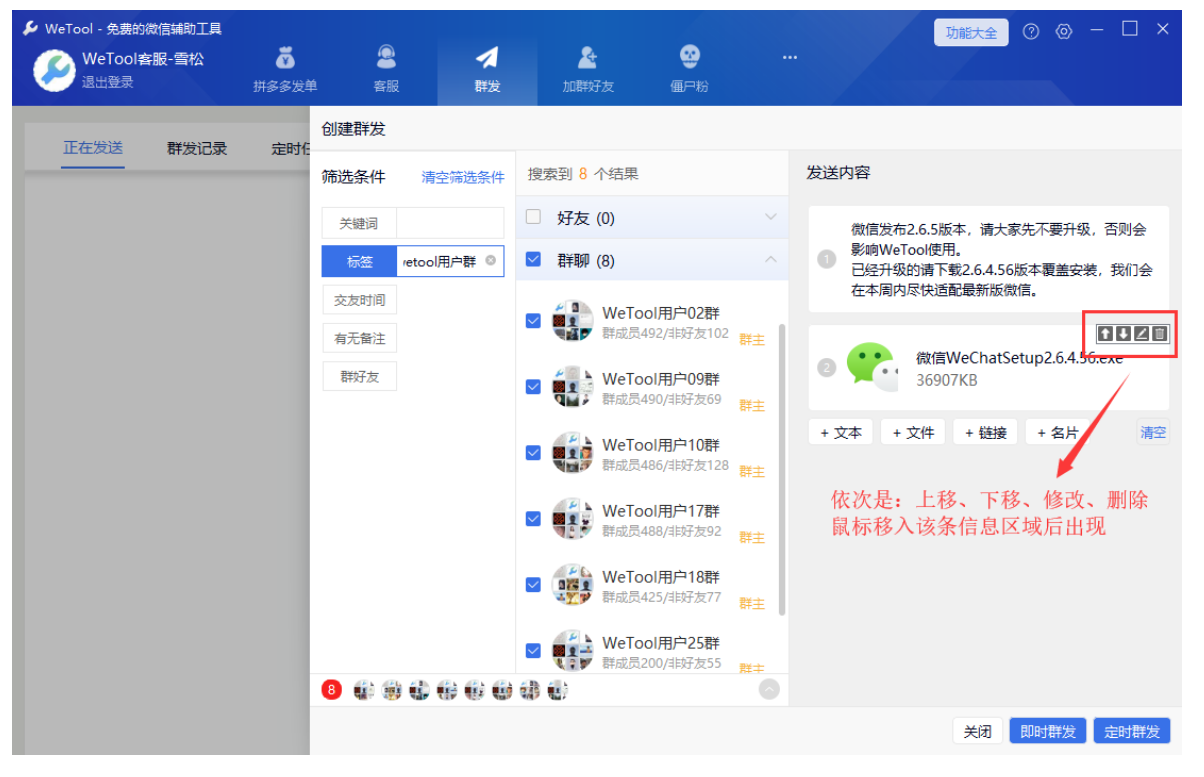Uncheck WeTool用户02群
Screen dimensions: 1204x777
click(533, 321)
